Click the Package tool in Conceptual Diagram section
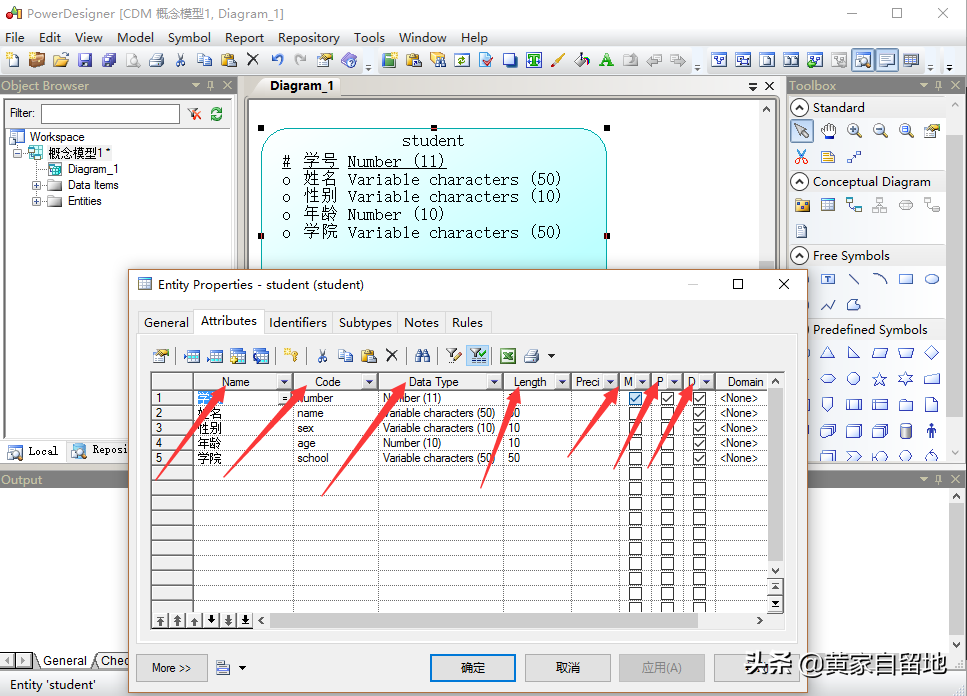The image size is (967, 696). pyautogui.click(x=801, y=205)
